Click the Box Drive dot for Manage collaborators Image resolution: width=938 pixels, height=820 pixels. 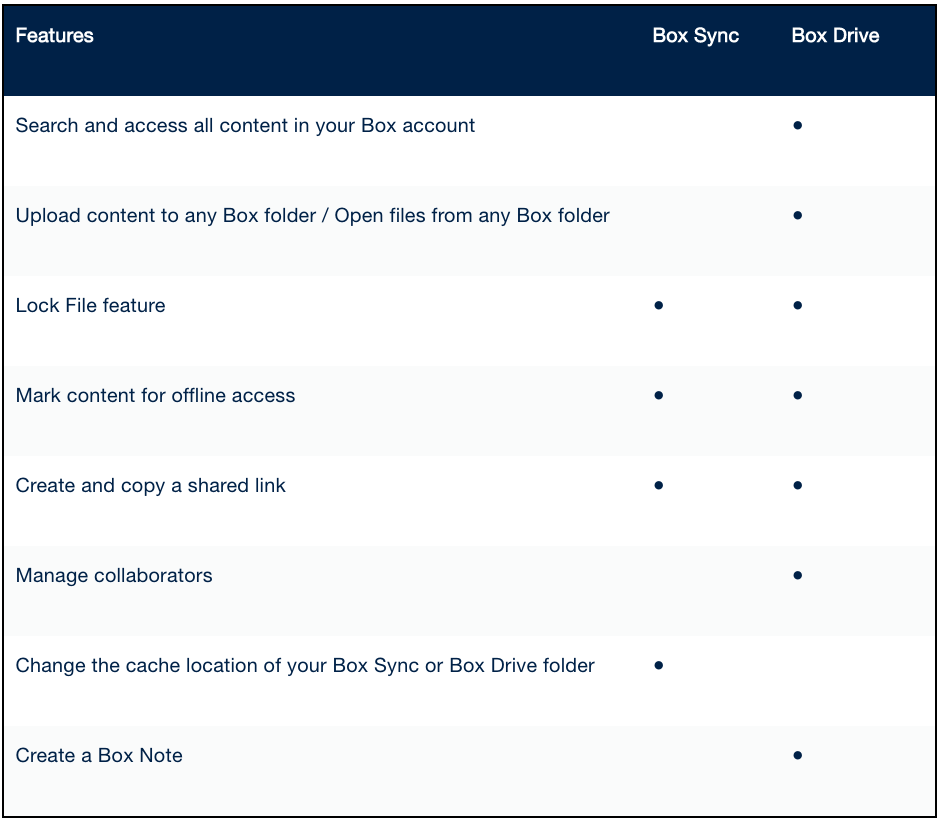point(797,575)
